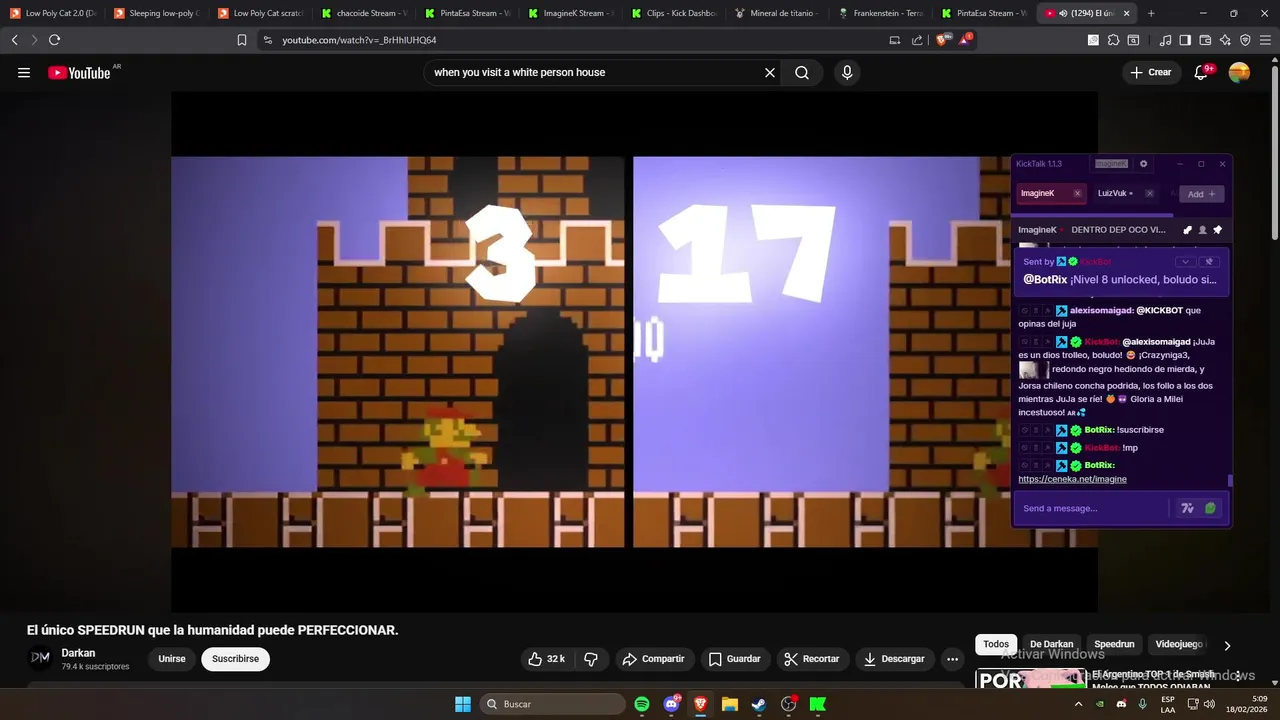Open the browser extensions puzzle icon
Viewport: 1280px width, 720px height.
point(1113,40)
